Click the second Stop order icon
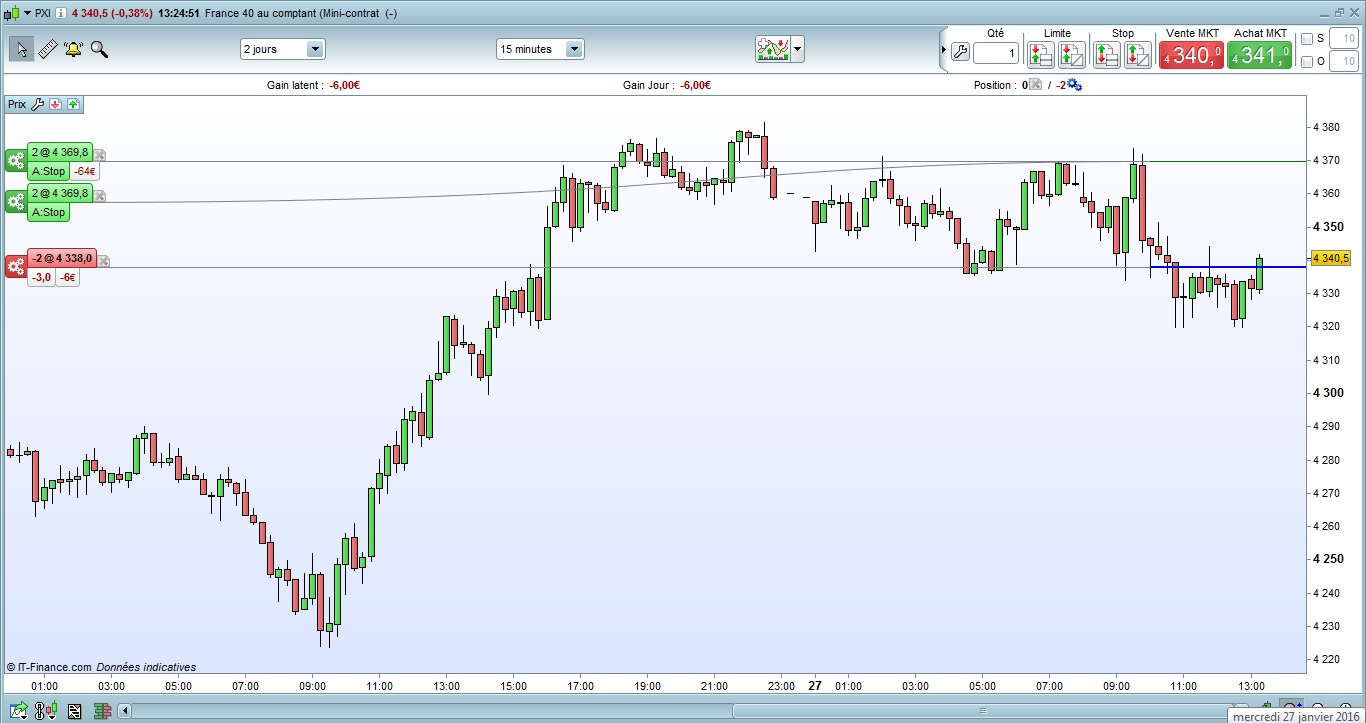The width and height of the screenshot is (1366, 723). pos(1137,55)
